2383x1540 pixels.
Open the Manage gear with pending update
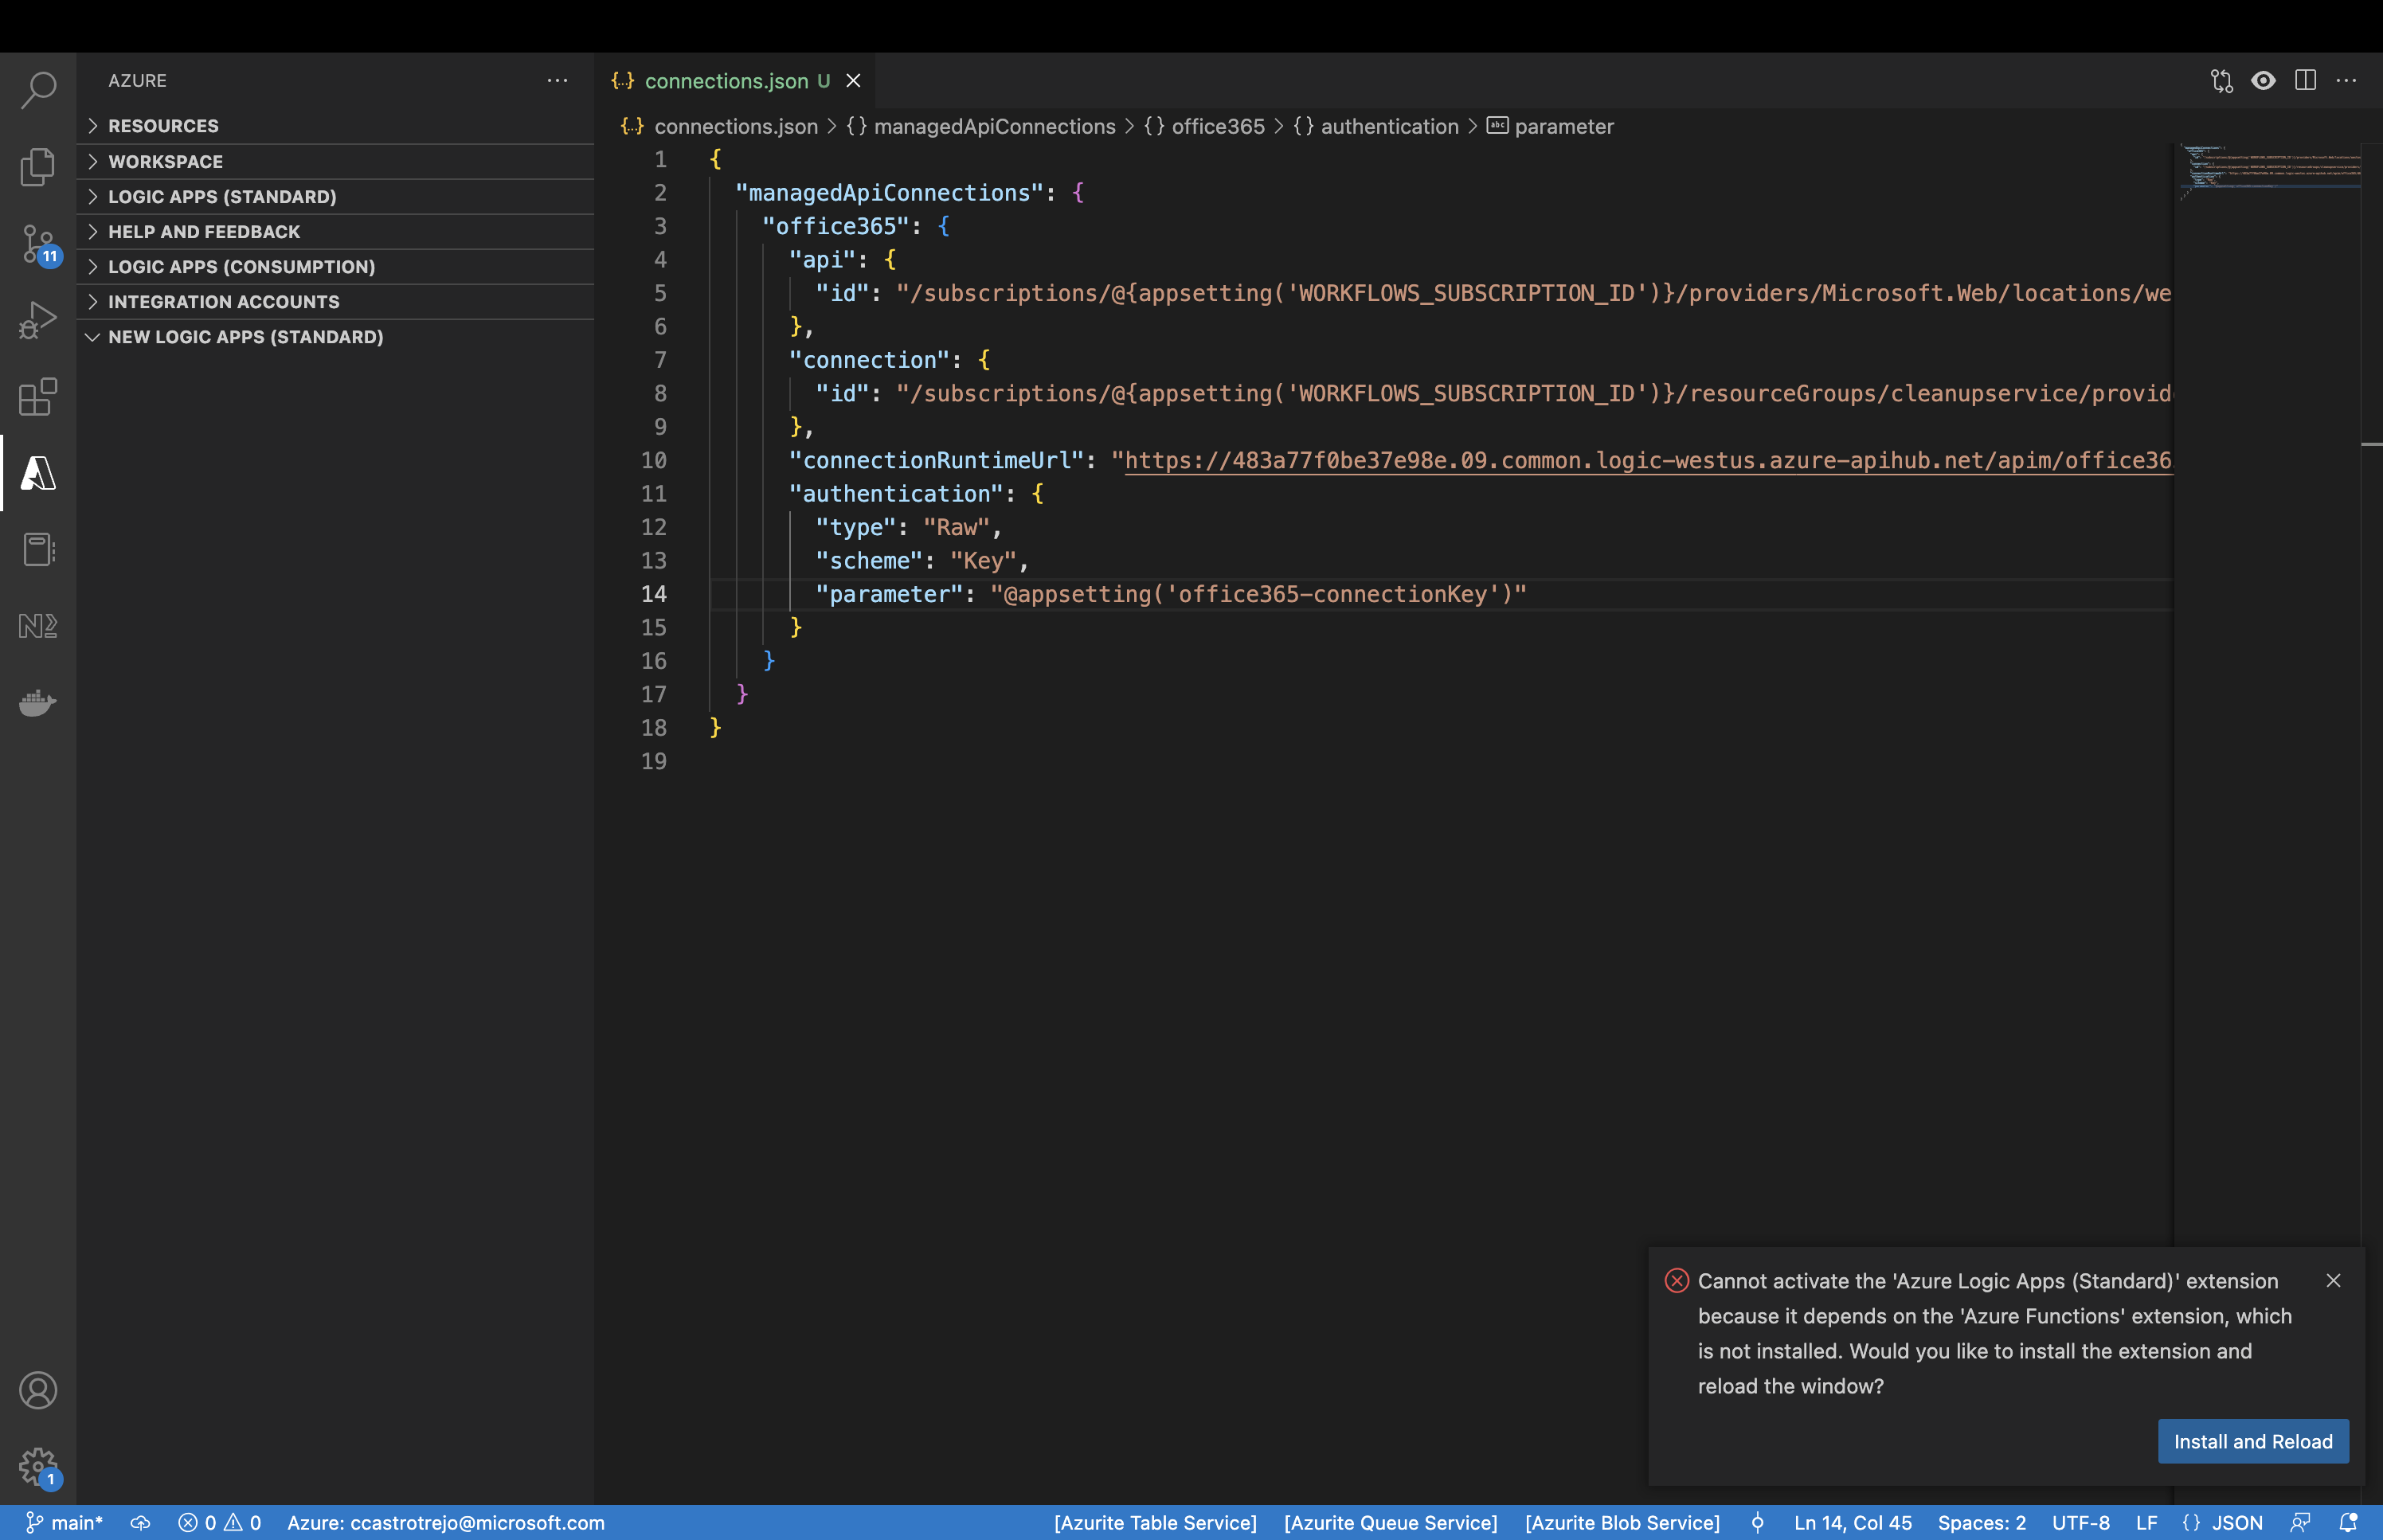click(x=37, y=1466)
